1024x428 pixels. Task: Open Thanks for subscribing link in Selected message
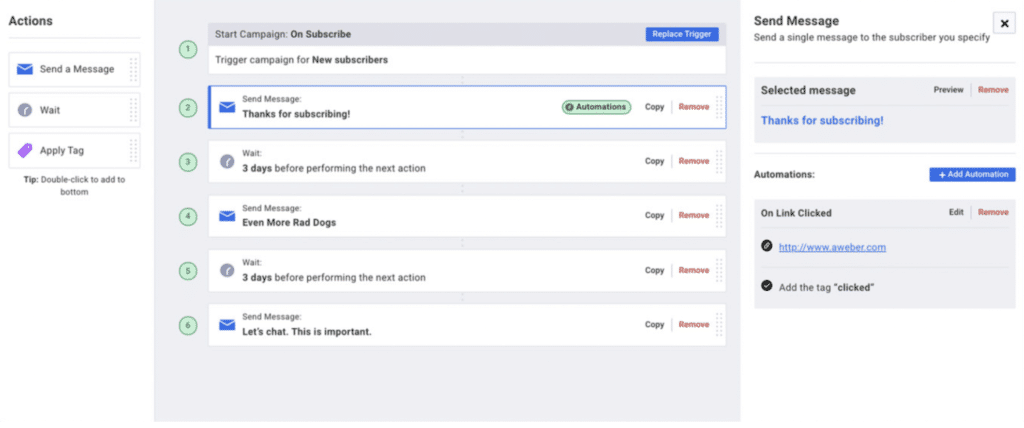pos(822,121)
